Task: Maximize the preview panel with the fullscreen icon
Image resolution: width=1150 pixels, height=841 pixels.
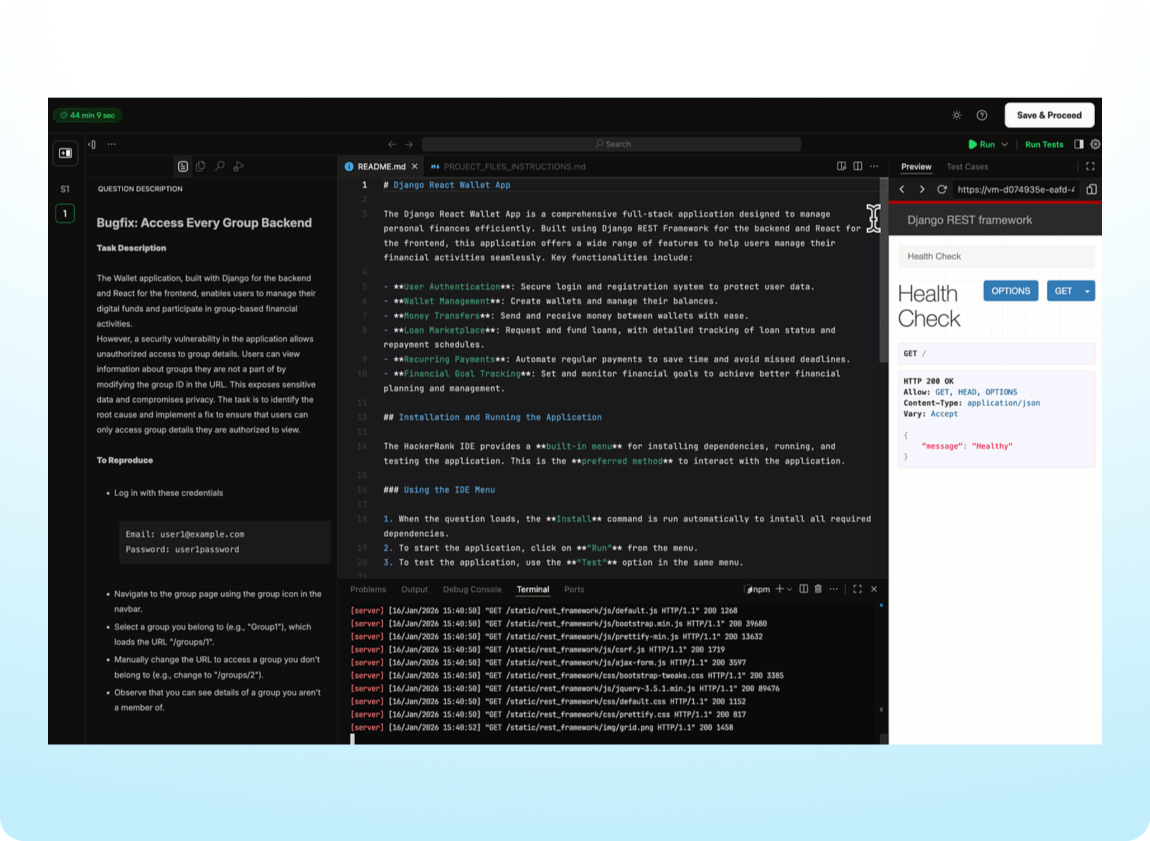Action: click(x=1091, y=166)
